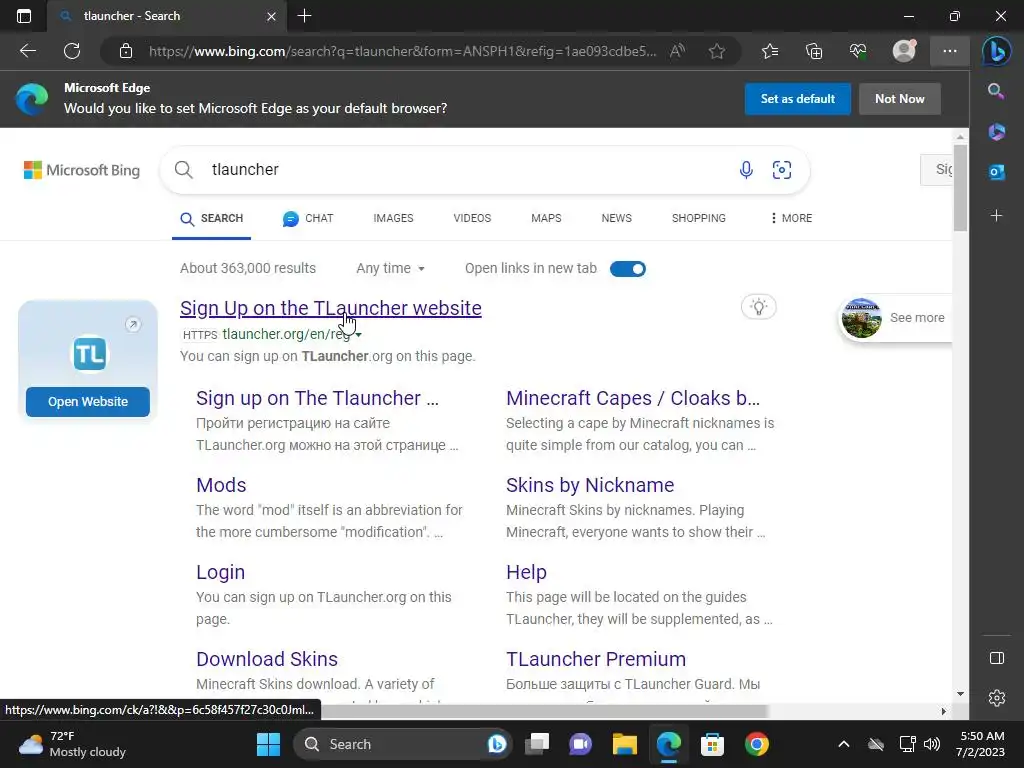Open Chrome from the taskbar
This screenshot has width=1024, height=768.
point(756,744)
